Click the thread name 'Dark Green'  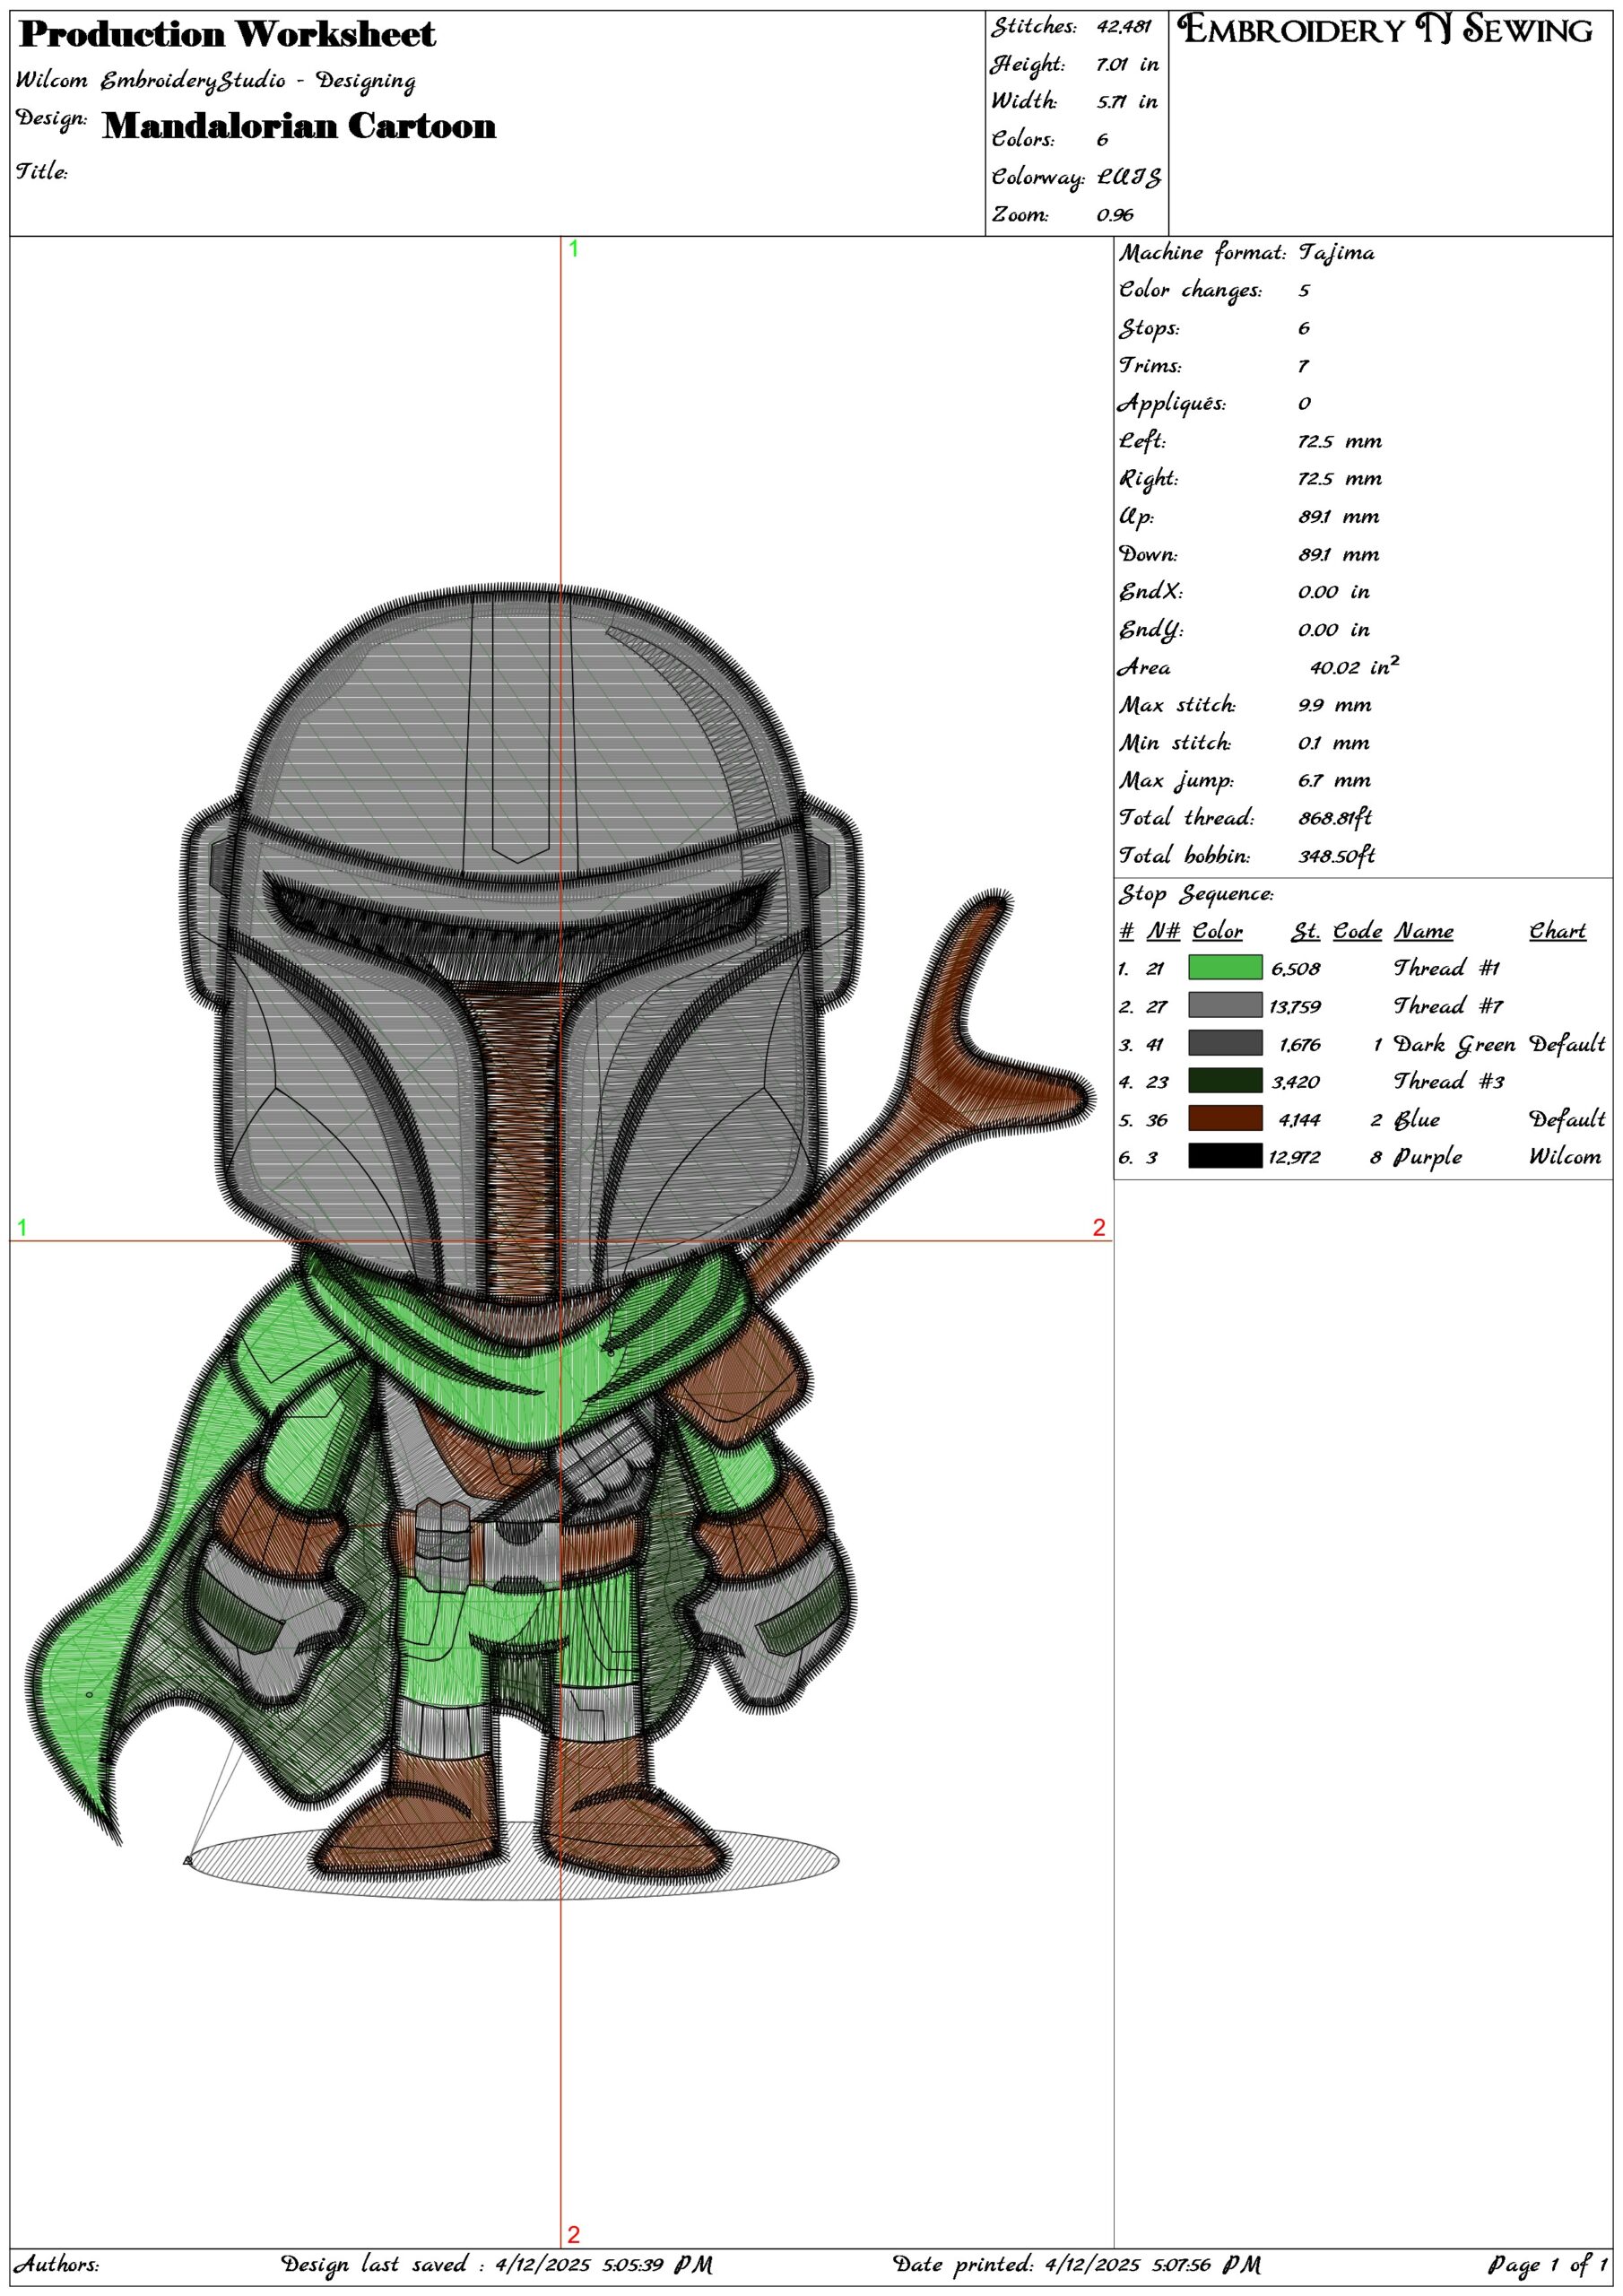(1455, 1044)
